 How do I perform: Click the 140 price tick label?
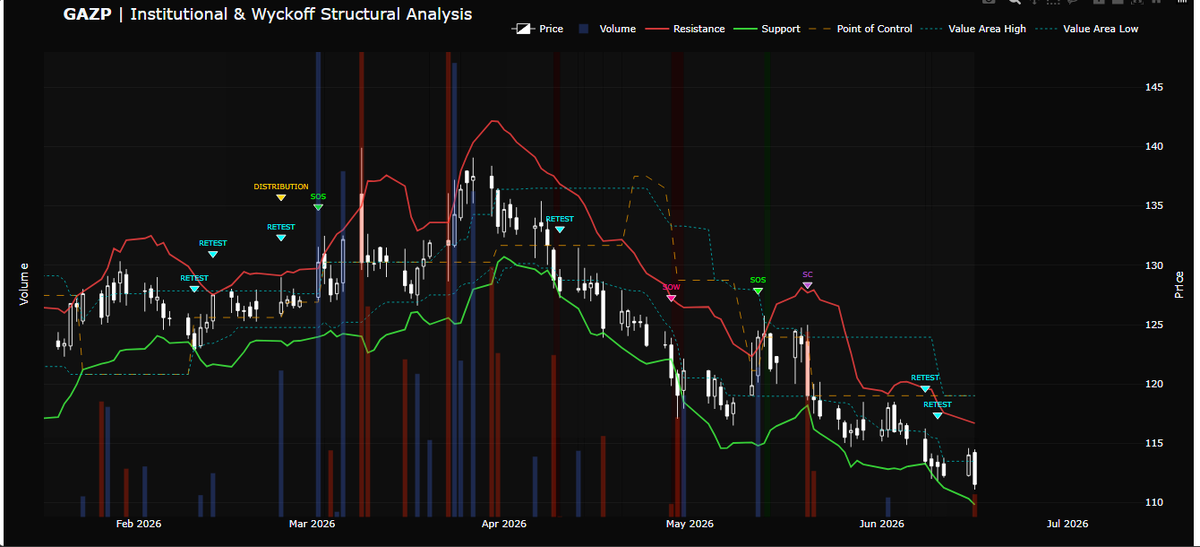coord(1154,147)
